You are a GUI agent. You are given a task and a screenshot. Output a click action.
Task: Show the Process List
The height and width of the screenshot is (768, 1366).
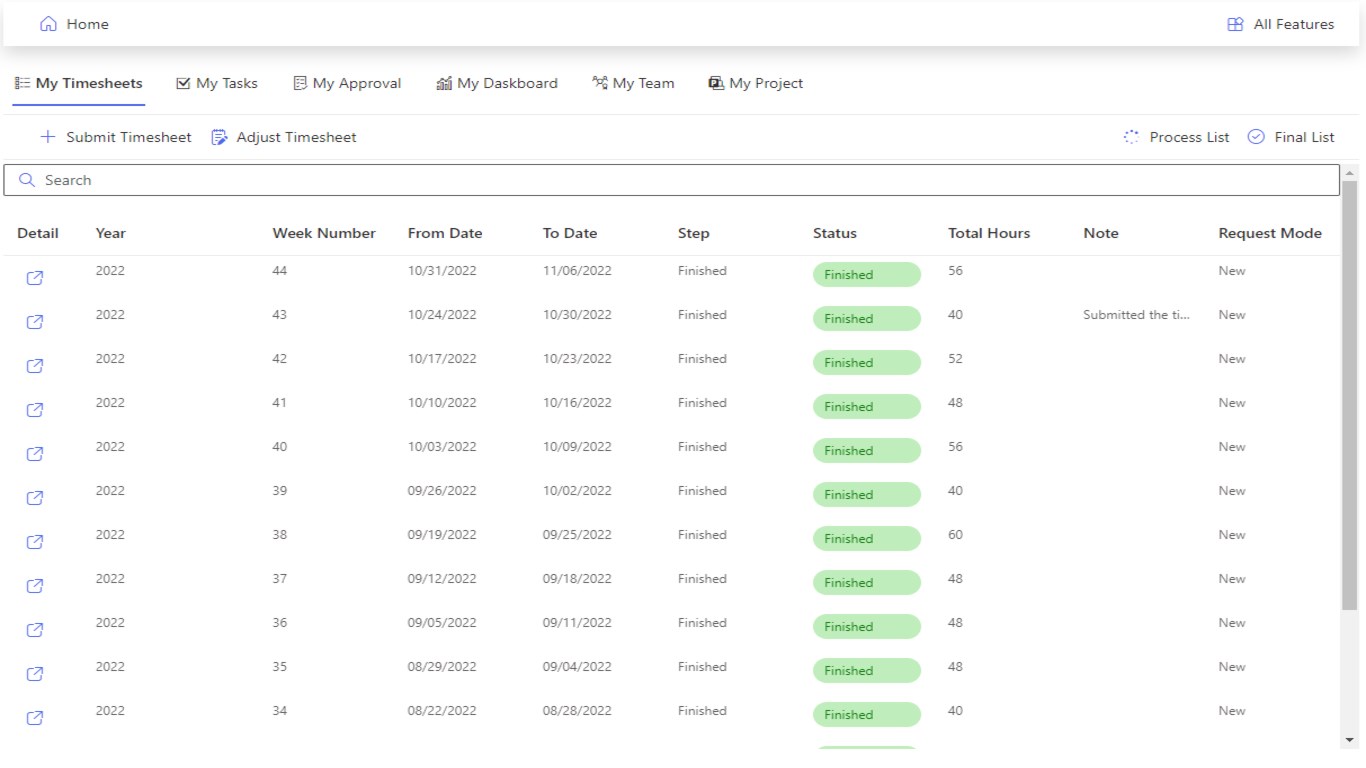pyautogui.click(x=1177, y=137)
